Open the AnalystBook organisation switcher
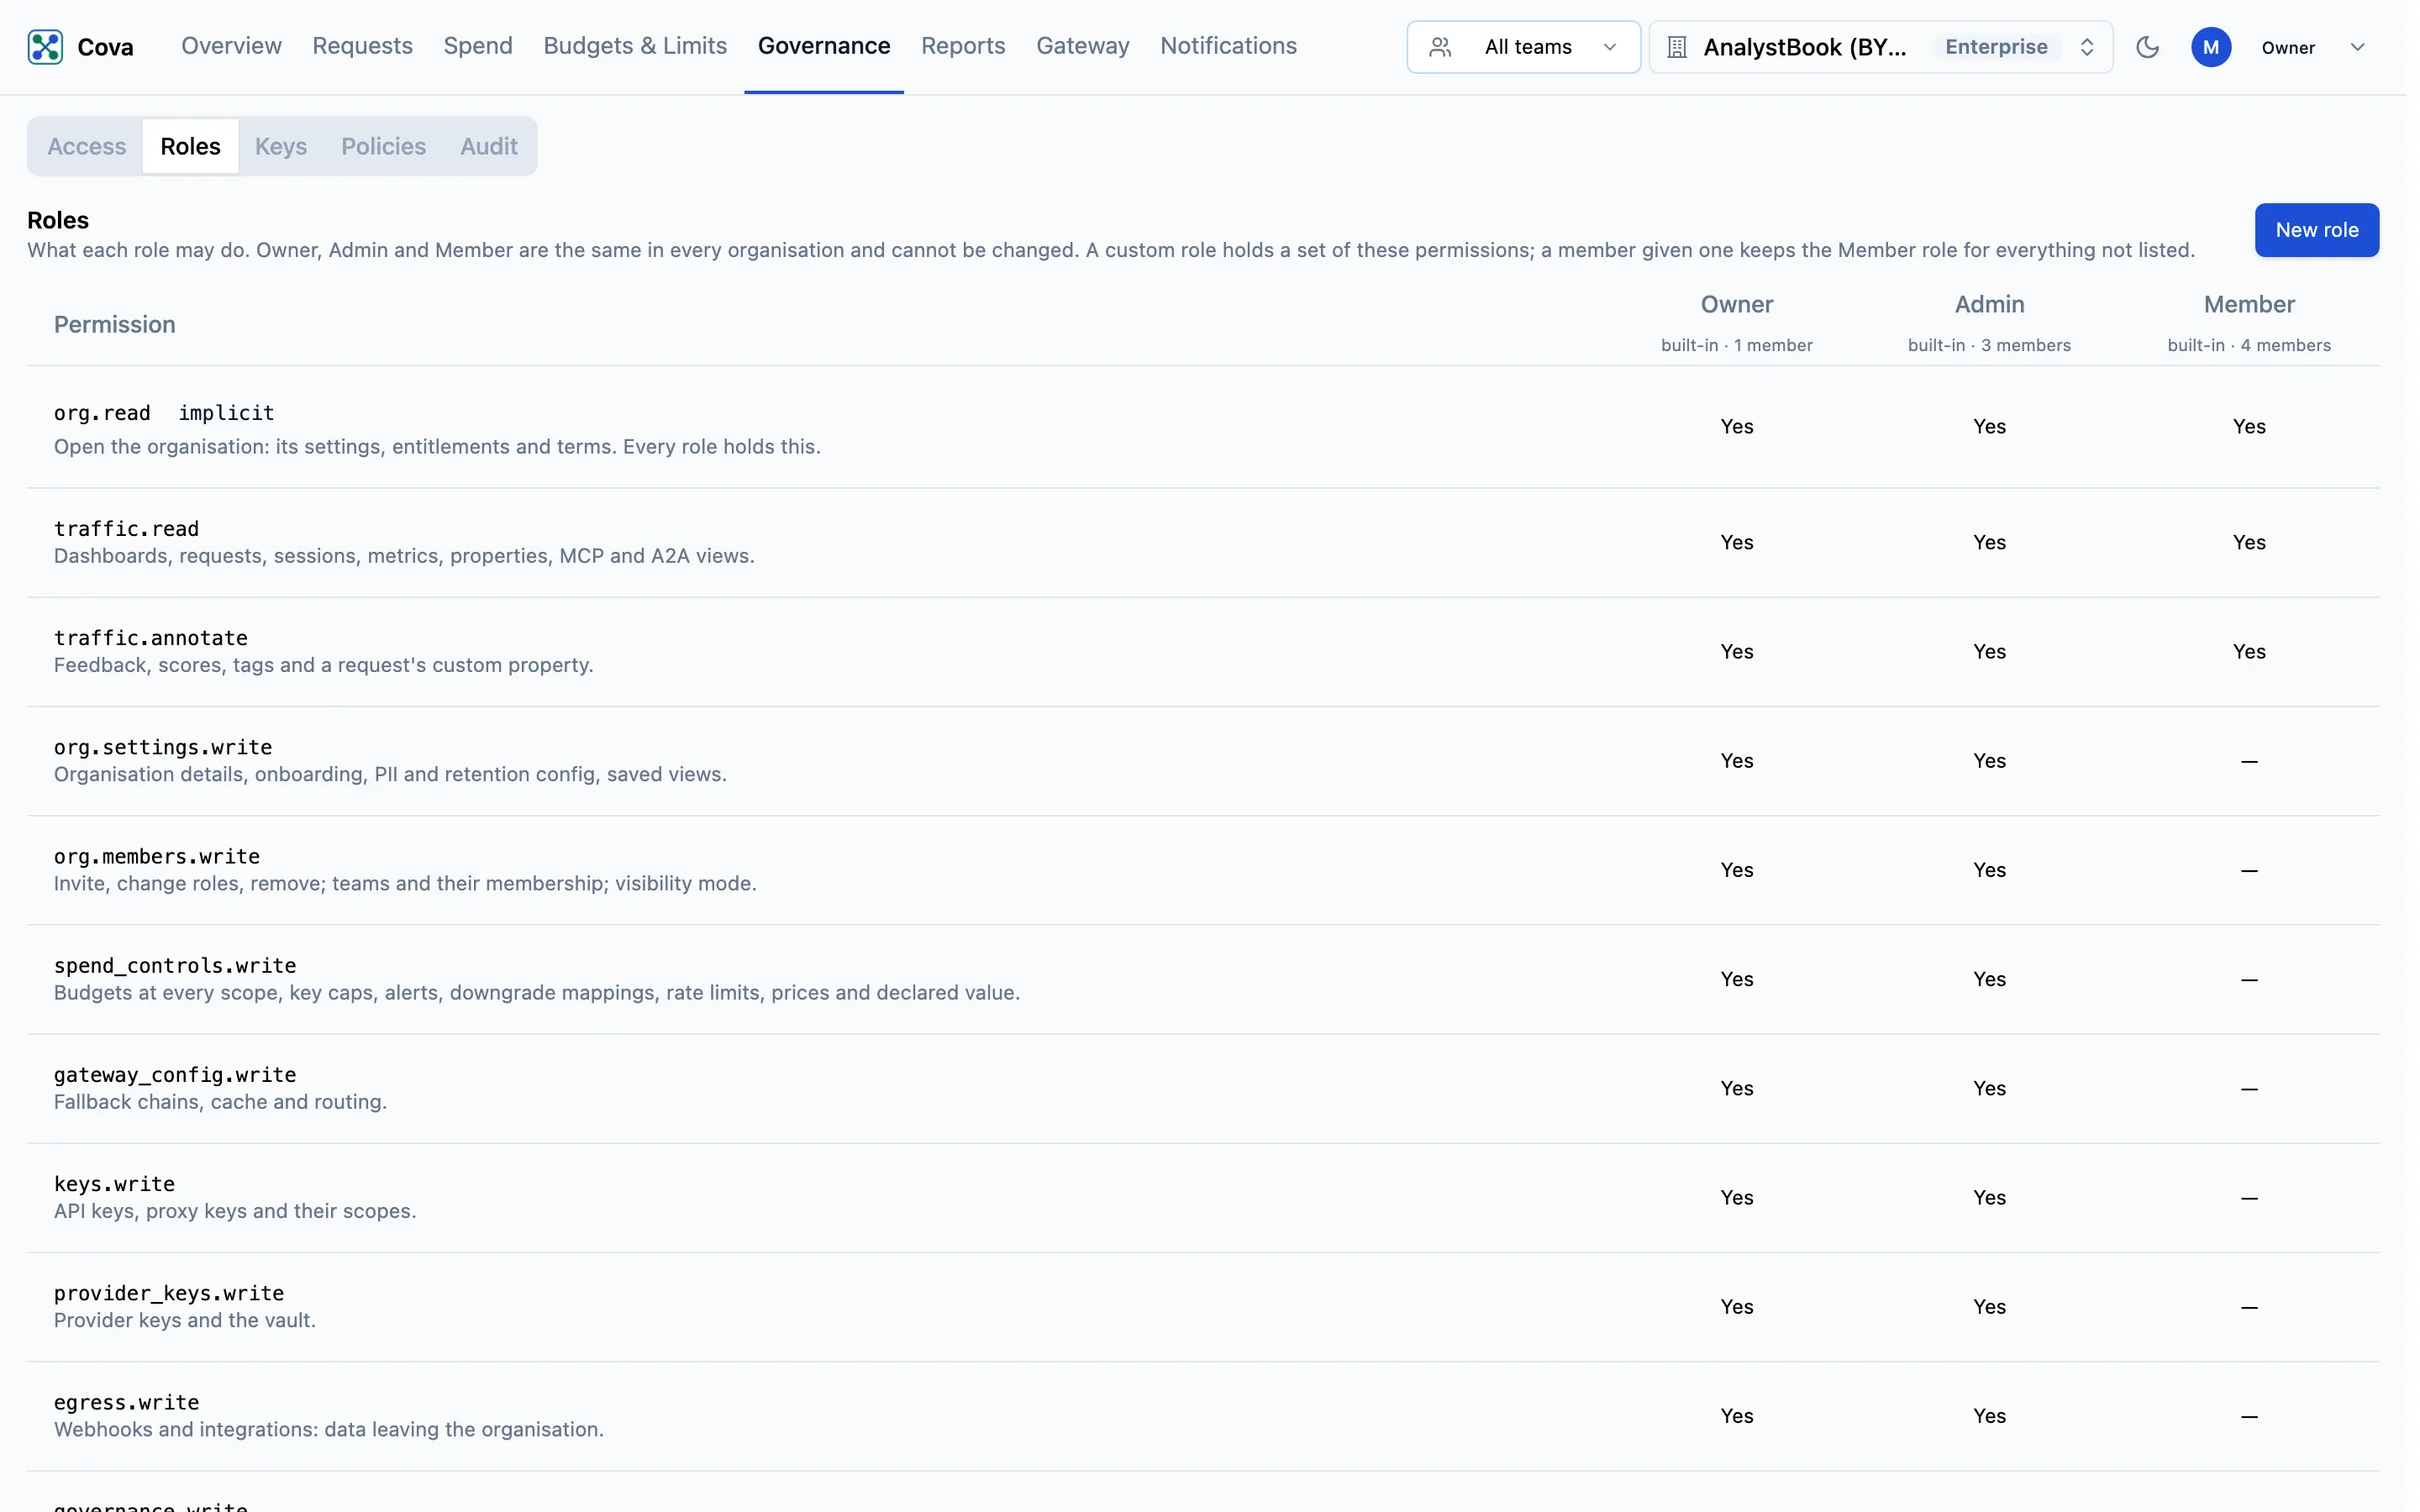 [1880, 47]
